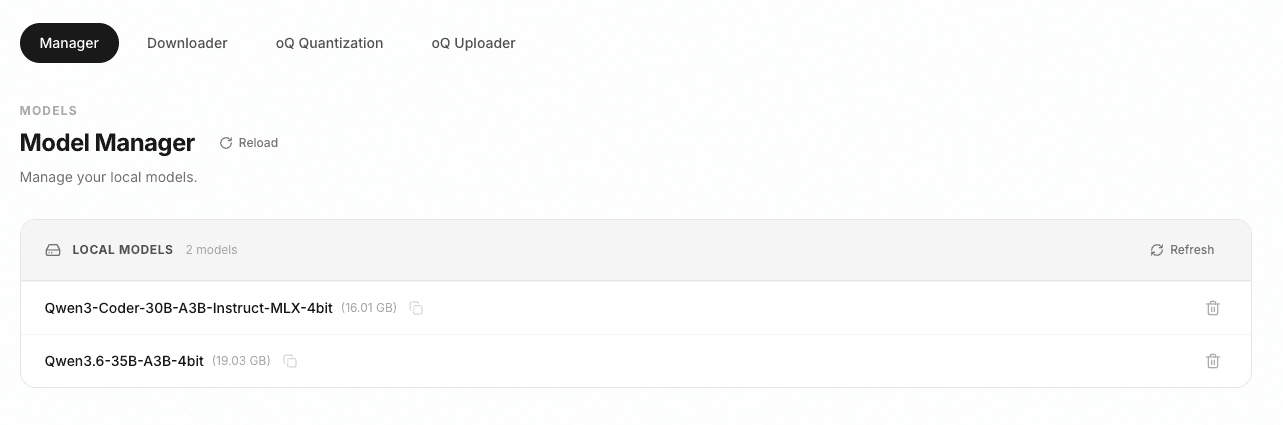Viewport: 1283px width, 425px height.
Task: Delete the Qwen3.6-35B-A3B-4bit model via trash icon
Action: coord(1213,361)
